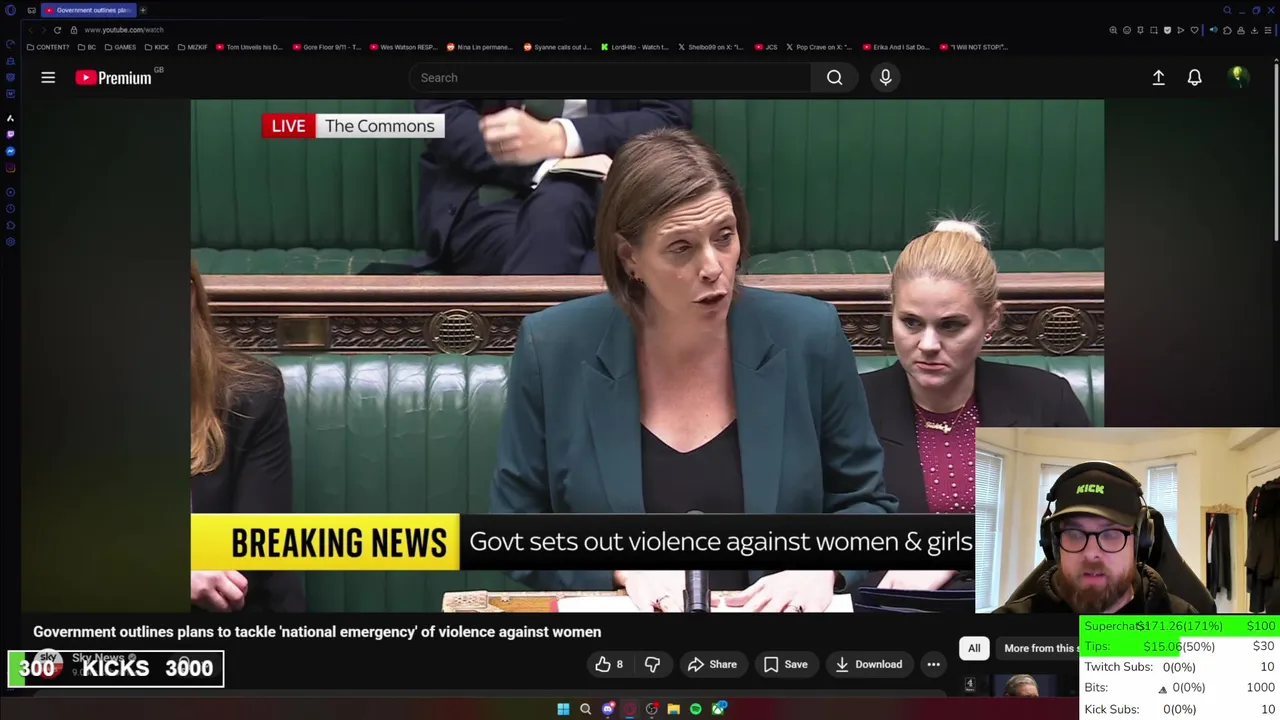Open the account avatar menu
This screenshot has height=720, width=1280.
click(1238, 77)
